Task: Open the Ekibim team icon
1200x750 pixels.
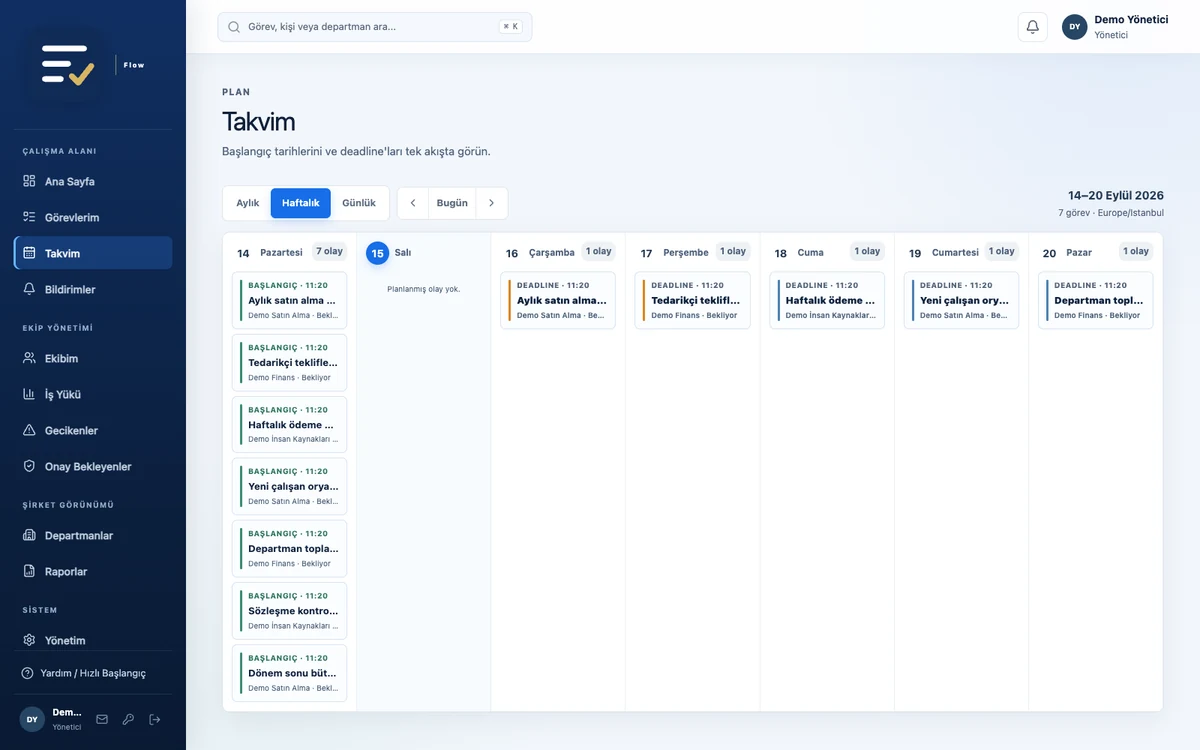Action: [29, 358]
